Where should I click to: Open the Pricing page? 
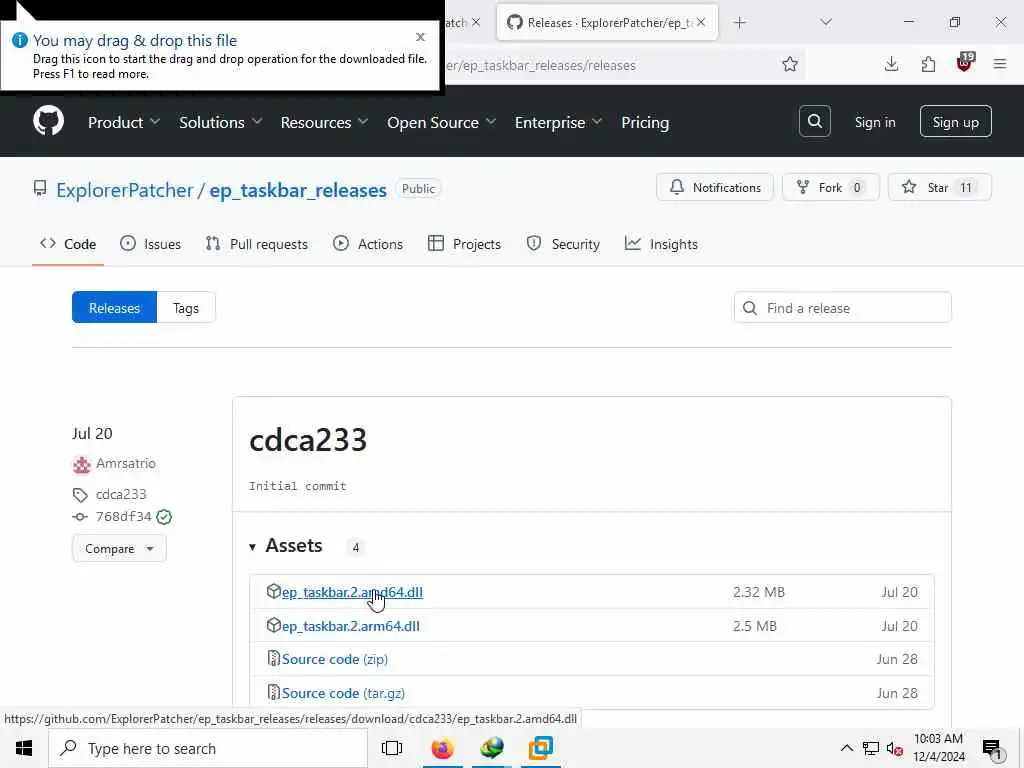point(645,122)
